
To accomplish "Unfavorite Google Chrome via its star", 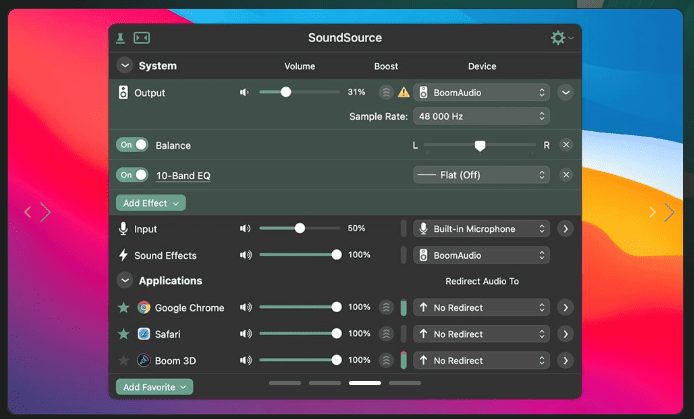I will pos(124,308).
